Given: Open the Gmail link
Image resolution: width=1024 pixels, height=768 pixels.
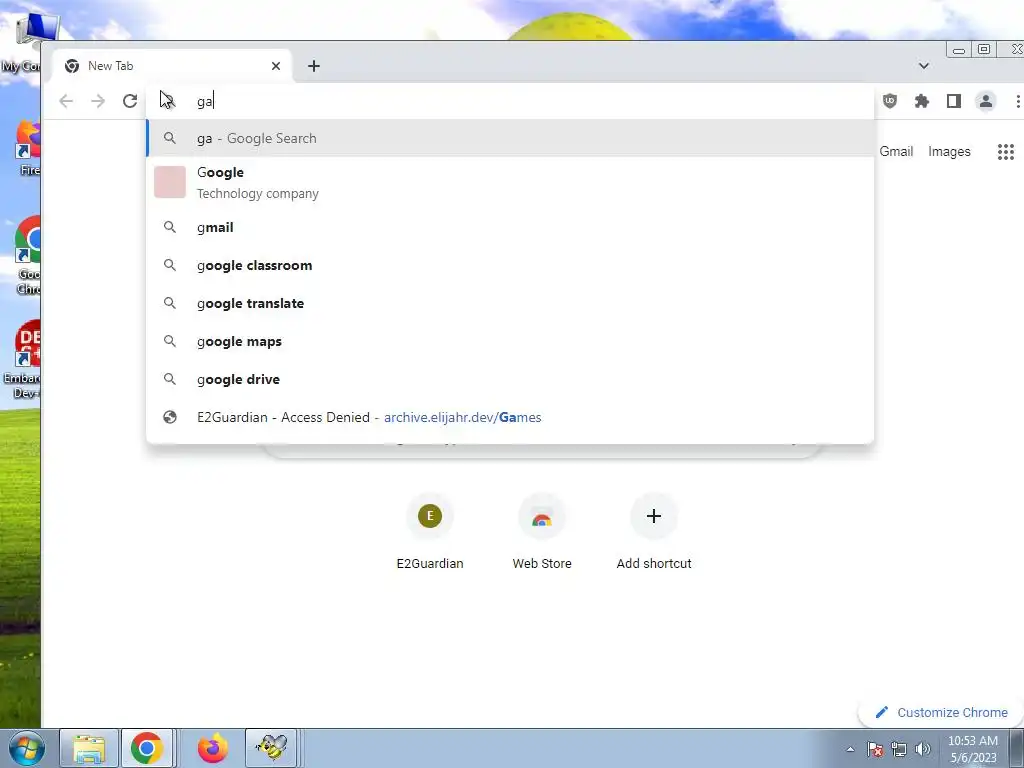Looking at the screenshot, I should [x=896, y=152].
